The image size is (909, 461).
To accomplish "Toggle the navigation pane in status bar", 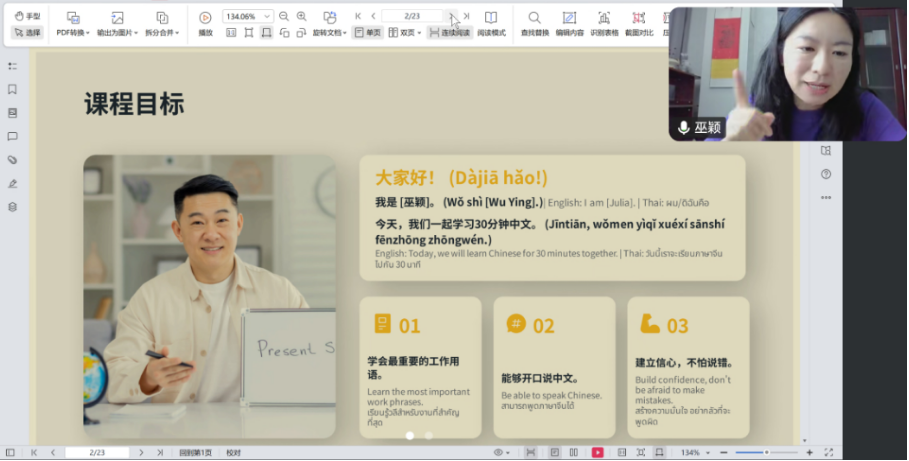I will pyautogui.click(x=10, y=452).
